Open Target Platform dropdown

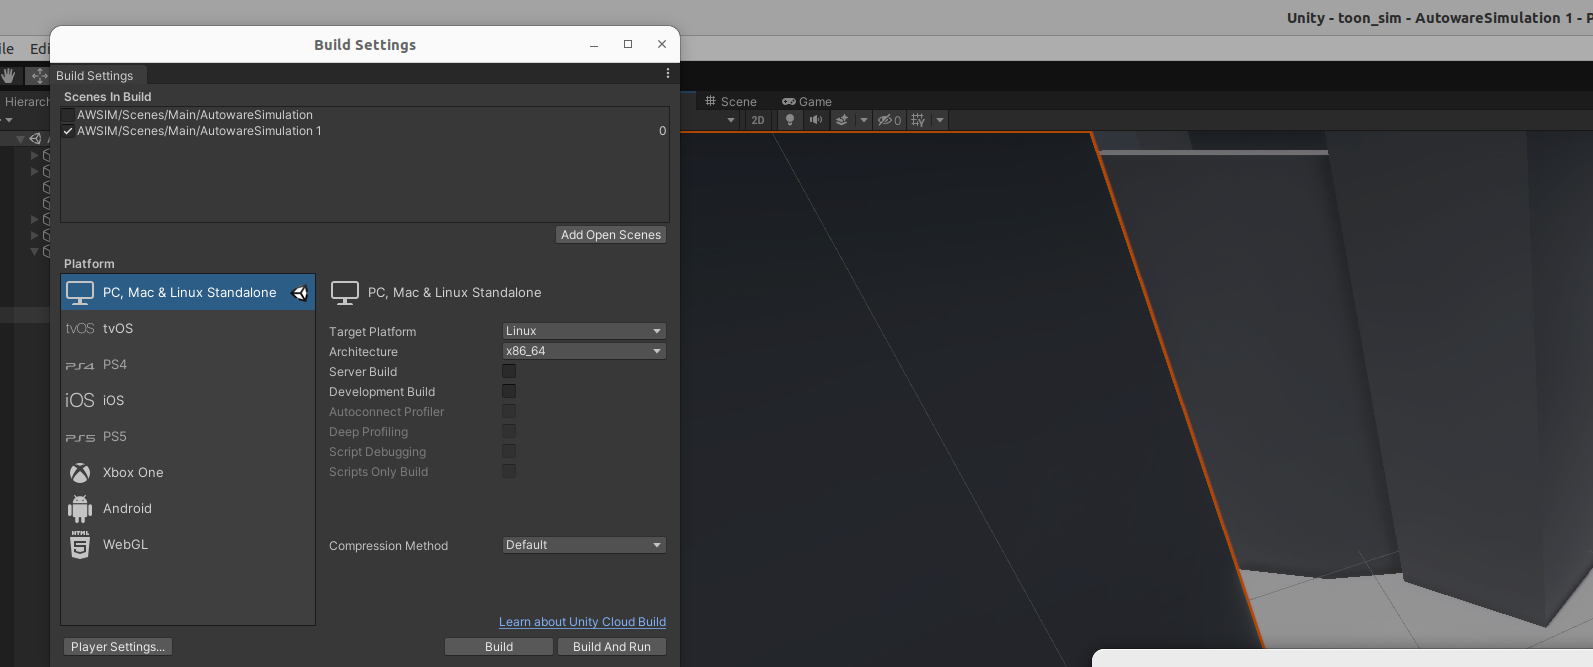pyautogui.click(x=584, y=331)
